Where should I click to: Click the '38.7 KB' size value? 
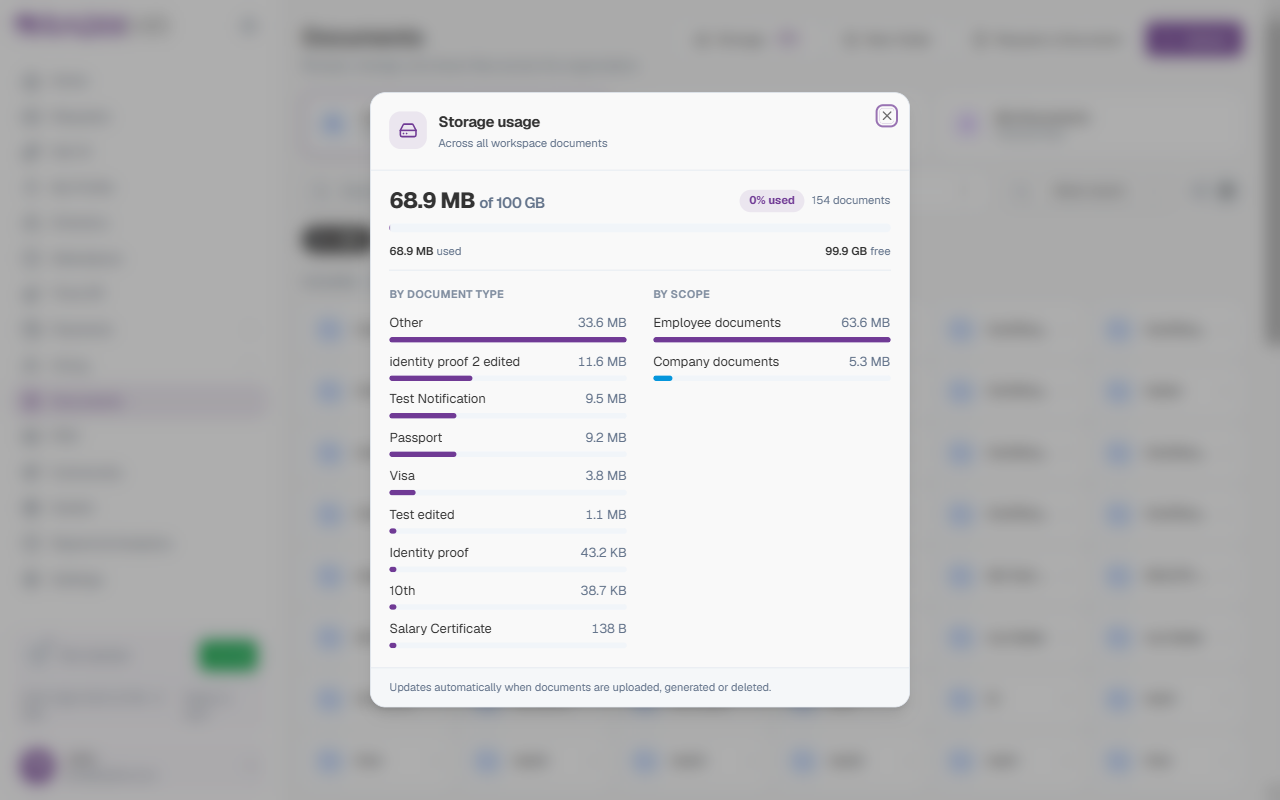tap(604, 591)
